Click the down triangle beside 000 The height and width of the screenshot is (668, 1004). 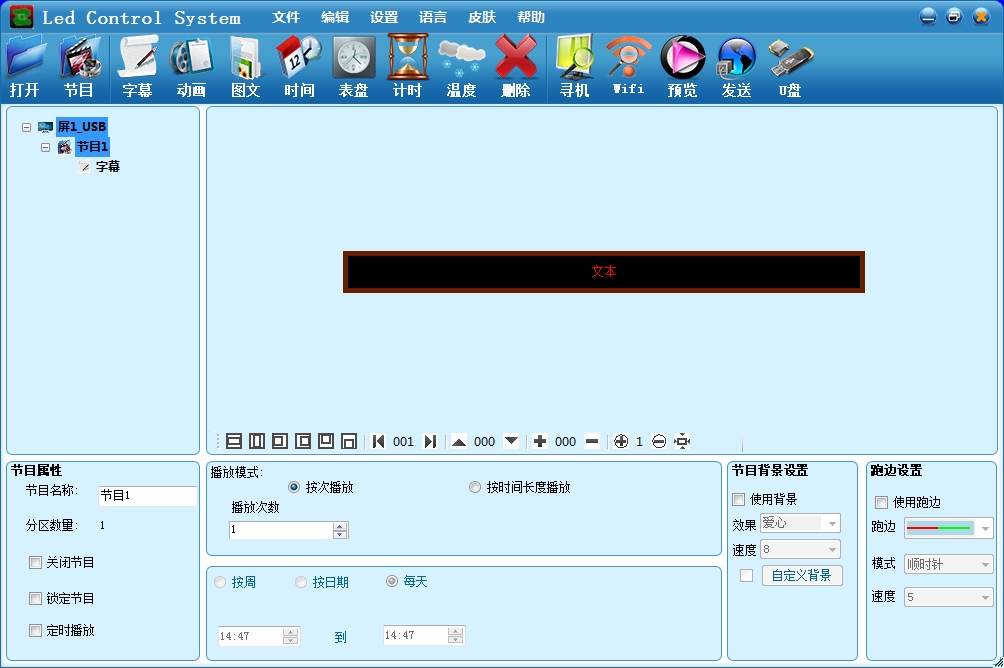point(511,441)
